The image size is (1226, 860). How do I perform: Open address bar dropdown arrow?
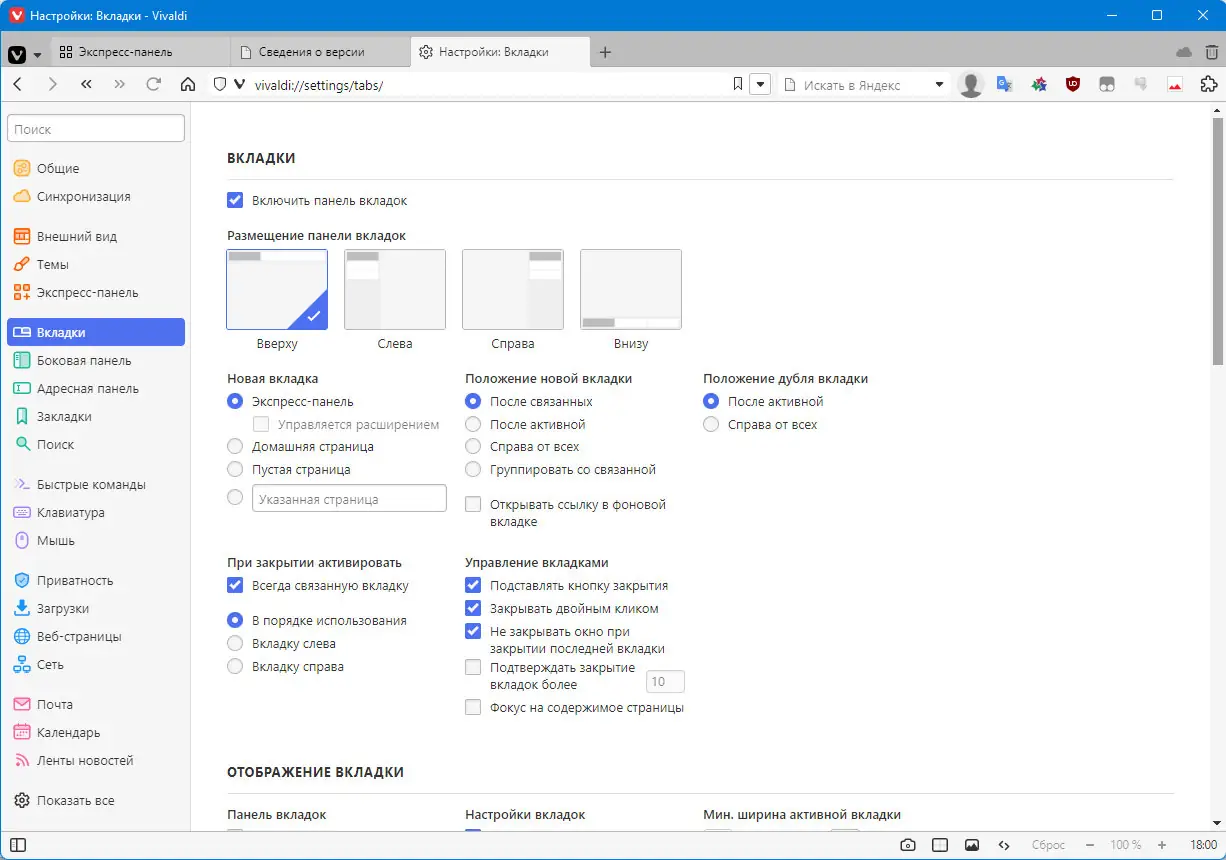760,85
